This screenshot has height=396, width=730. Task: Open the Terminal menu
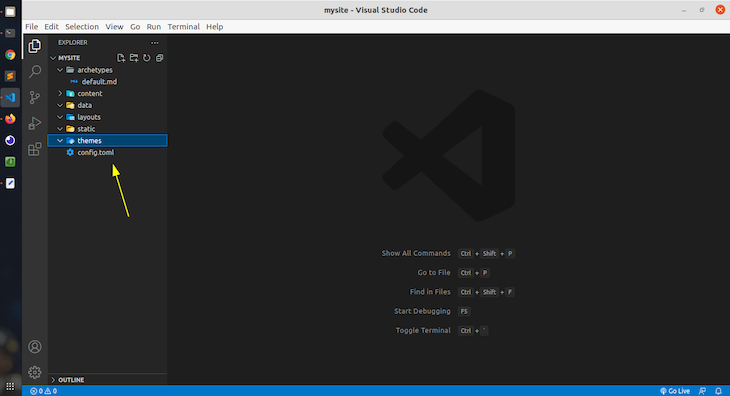183,27
